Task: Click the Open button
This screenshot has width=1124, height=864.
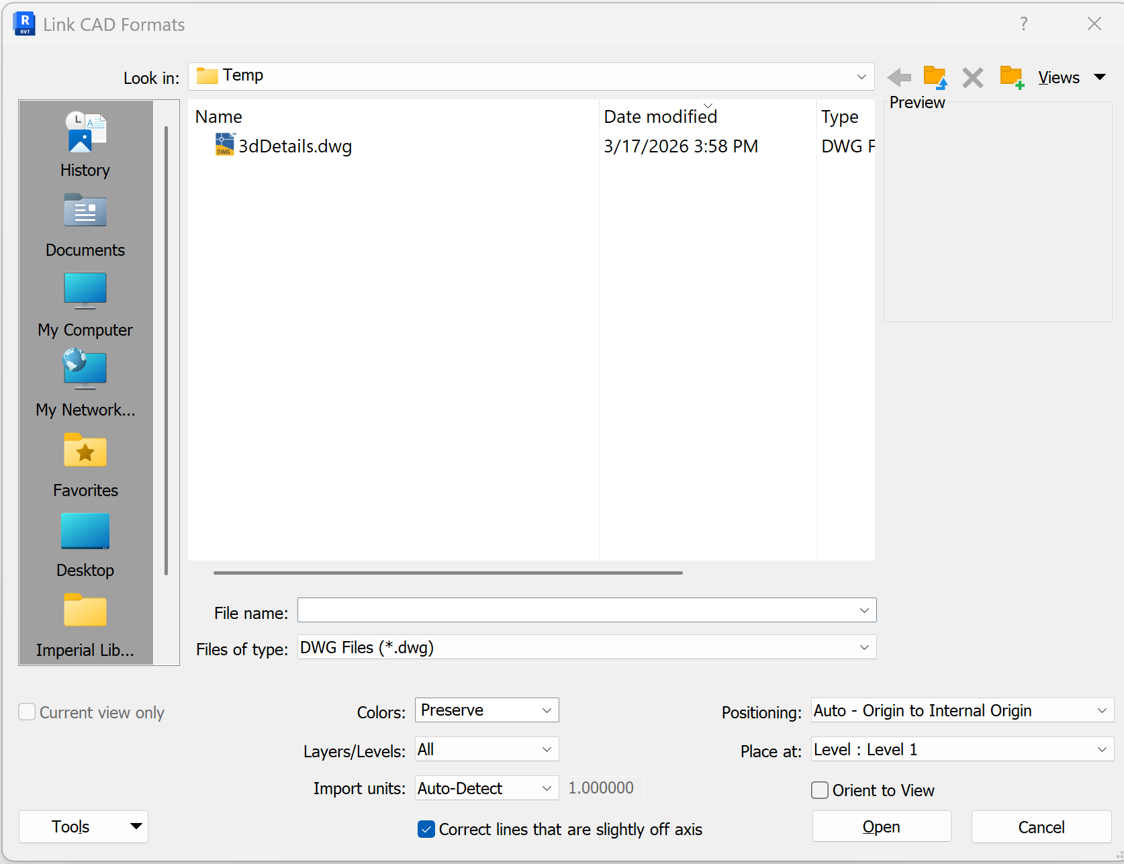Action: (x=882, y=827)
